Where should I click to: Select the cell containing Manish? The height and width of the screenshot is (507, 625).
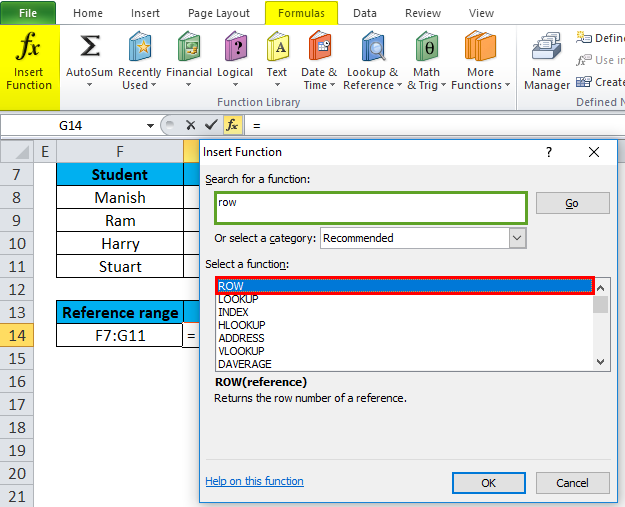[120, 197]
